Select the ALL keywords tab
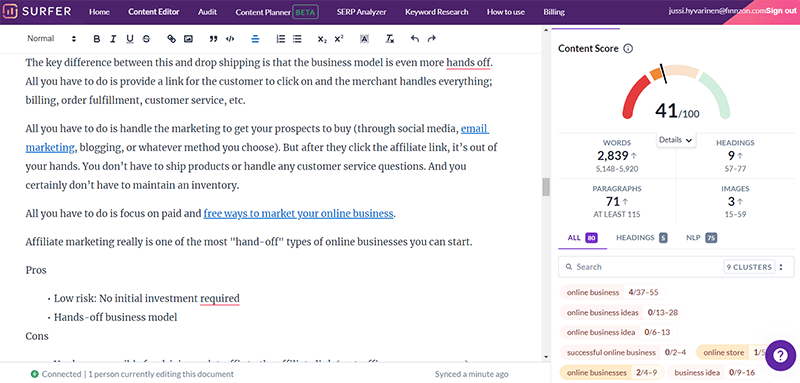 point(582,238)
